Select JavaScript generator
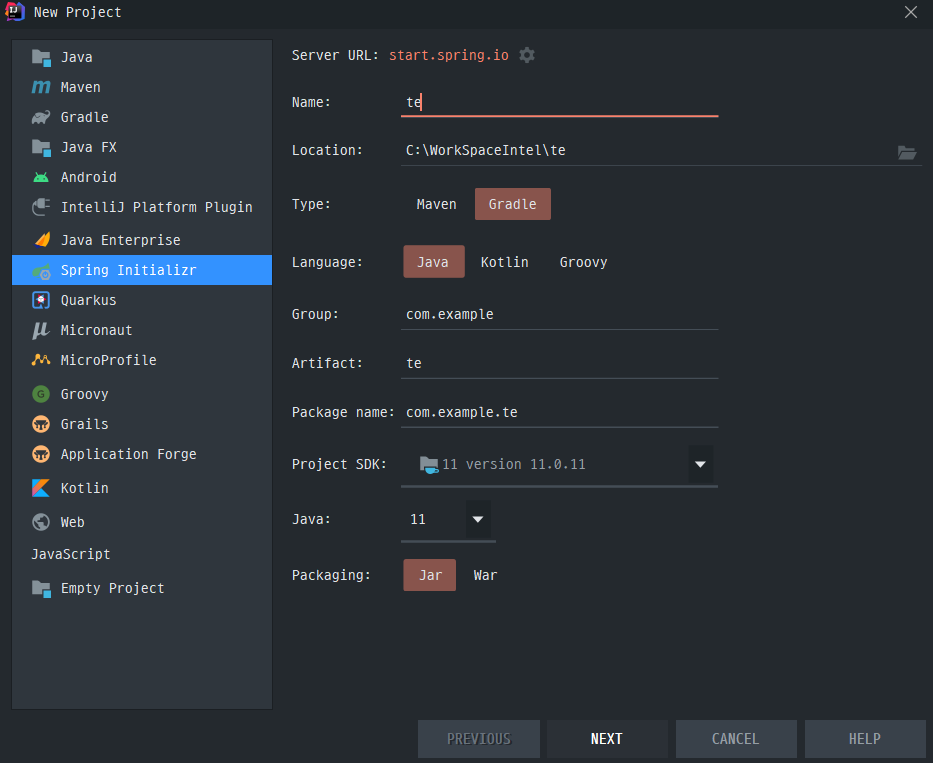The height and width of the screenshot is (763, 933). [x=142, y=554]
